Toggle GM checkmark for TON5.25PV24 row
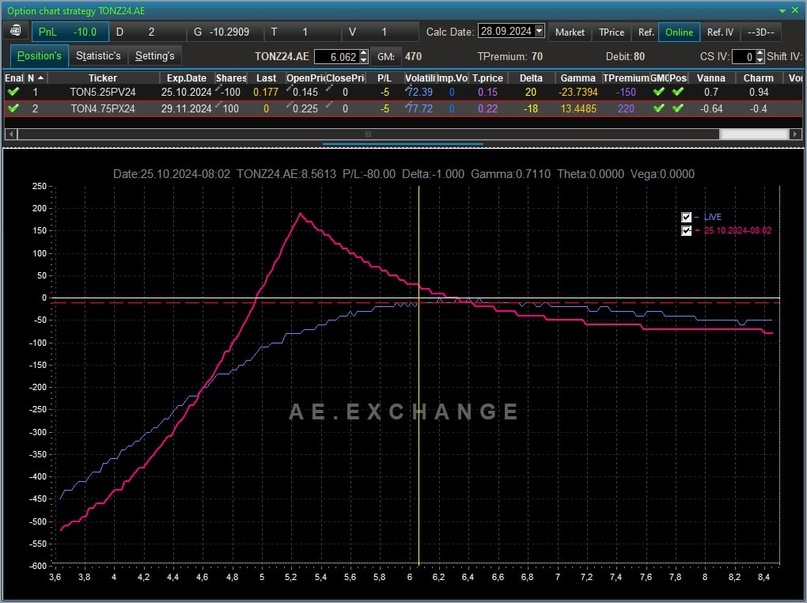 [x=658, y=92]
